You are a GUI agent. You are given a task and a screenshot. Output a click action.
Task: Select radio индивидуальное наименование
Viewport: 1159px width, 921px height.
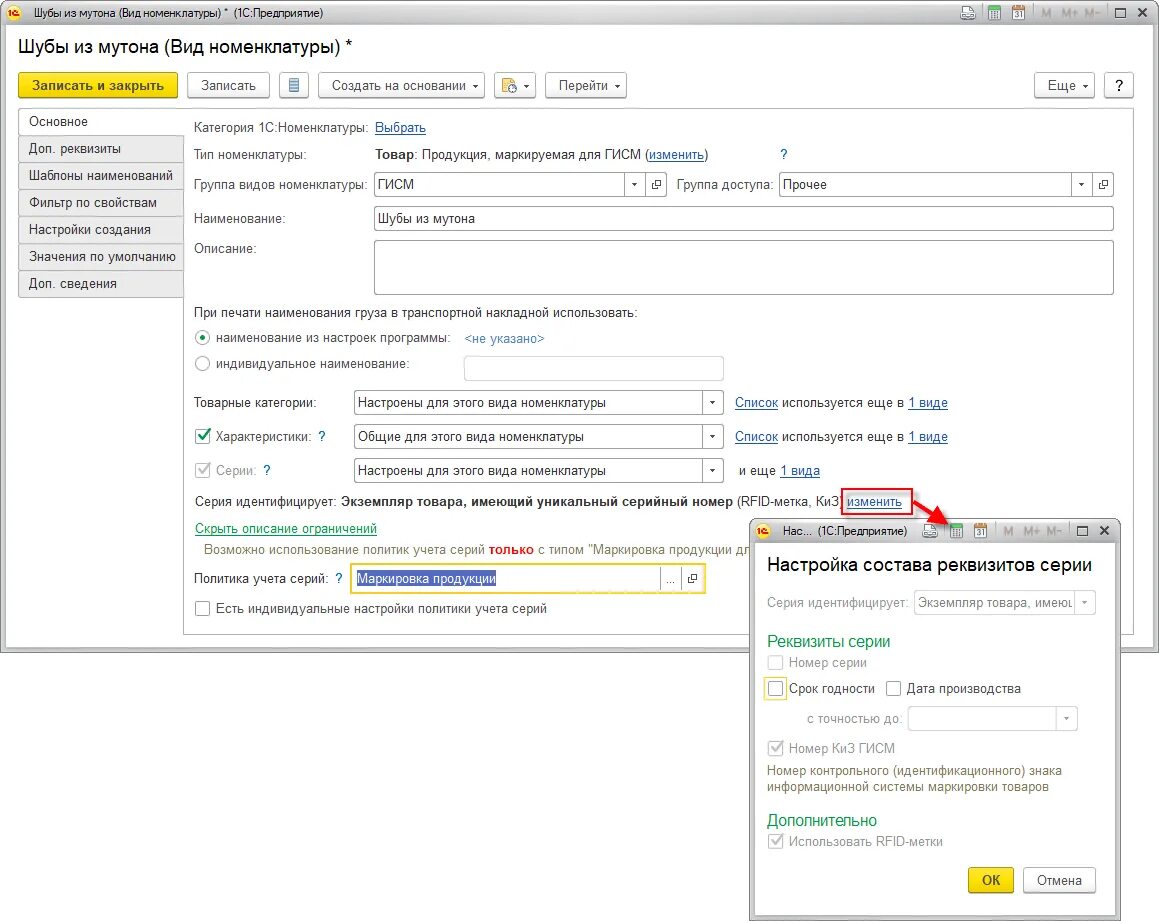coord(202,364)
